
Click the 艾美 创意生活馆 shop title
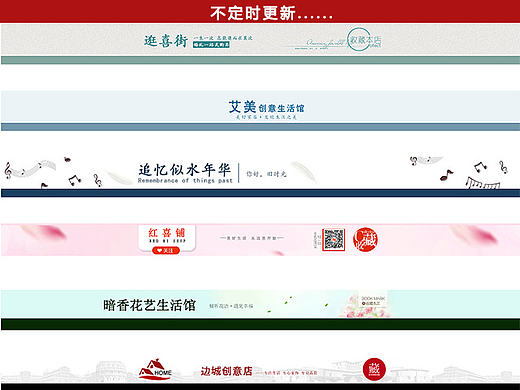click(x=266, y=107)
